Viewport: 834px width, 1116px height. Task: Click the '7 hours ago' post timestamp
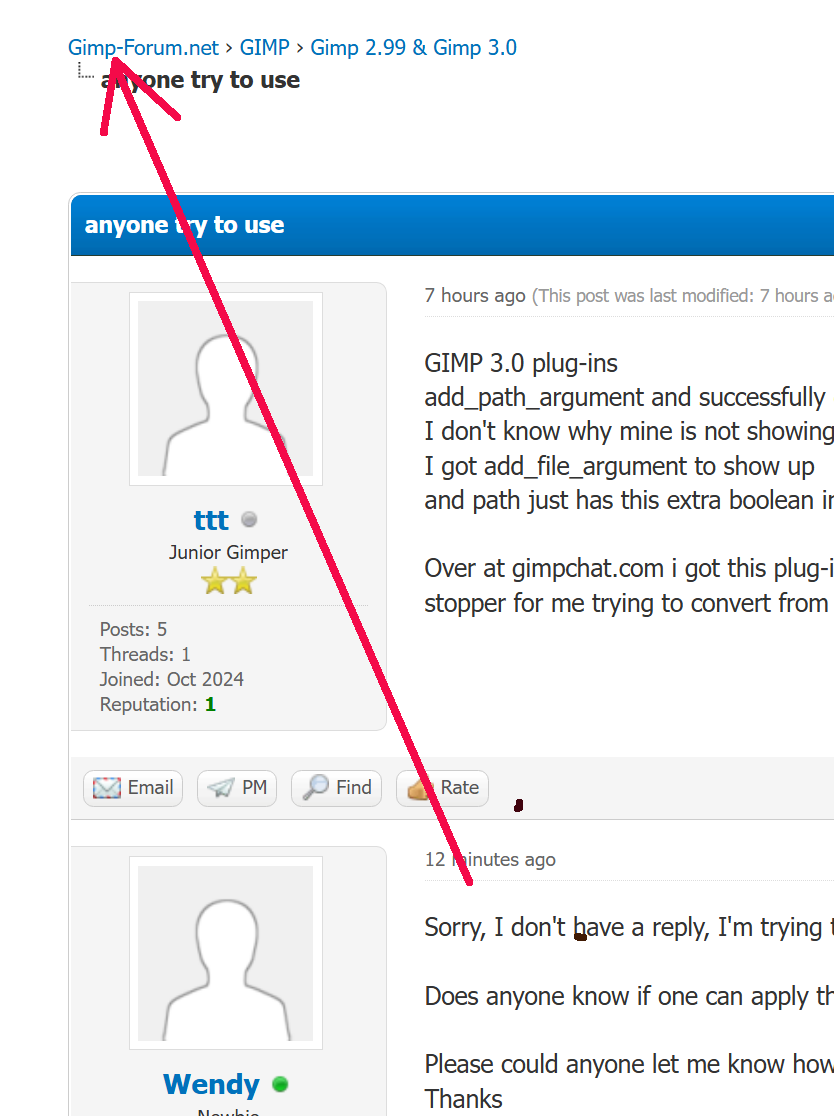pyautogui.click(x=475, y=295)
